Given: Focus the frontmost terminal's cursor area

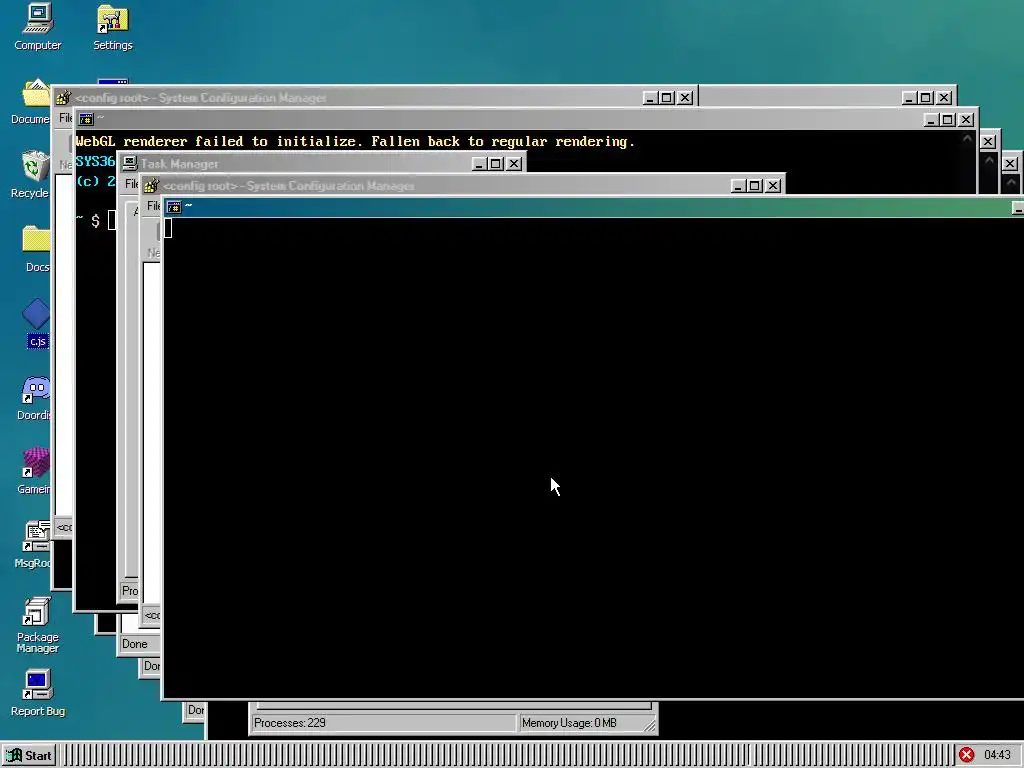Looking at the screenshot, I should click(x=168, y=228).
